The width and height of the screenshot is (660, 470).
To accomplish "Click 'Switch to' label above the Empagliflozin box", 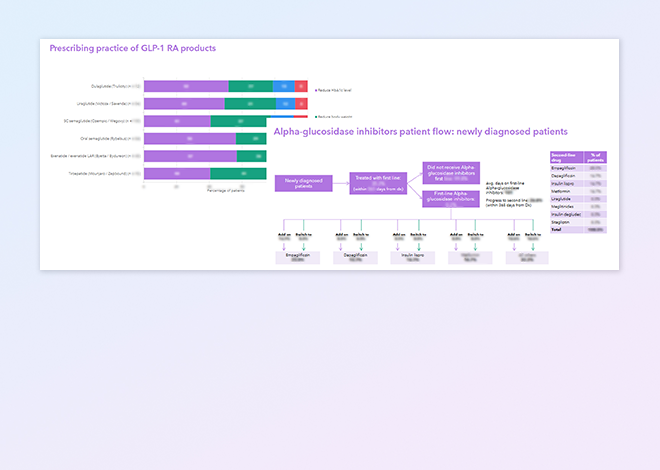I will (x=303, y=235).
